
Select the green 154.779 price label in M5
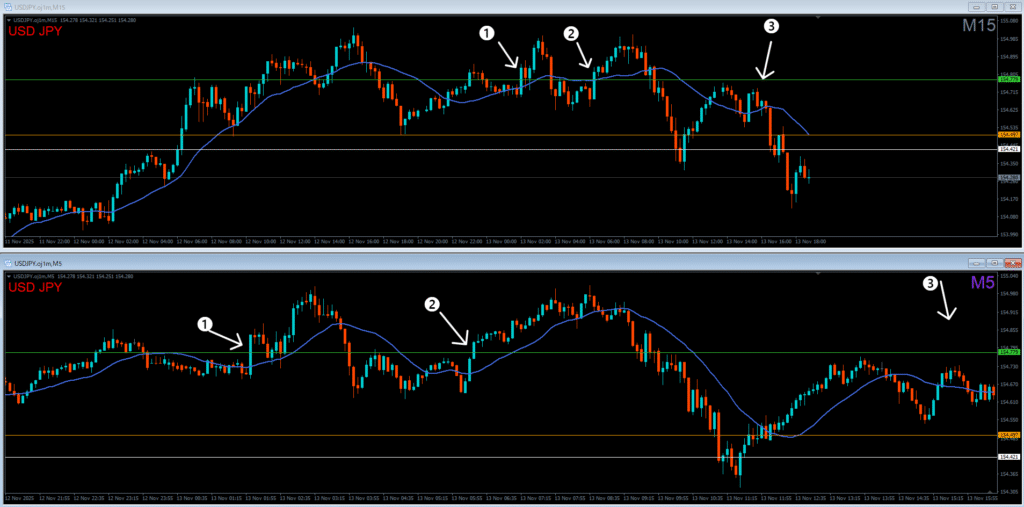coord(1009,352)
